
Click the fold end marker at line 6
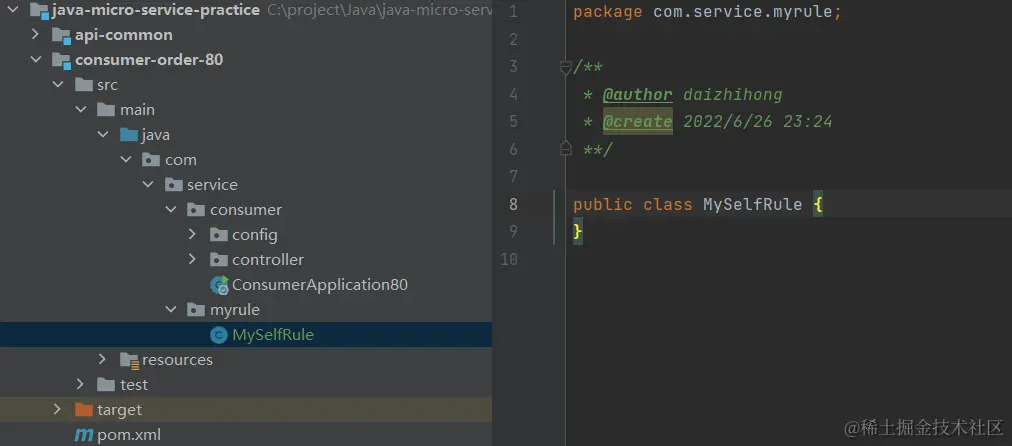click(565, 148)
